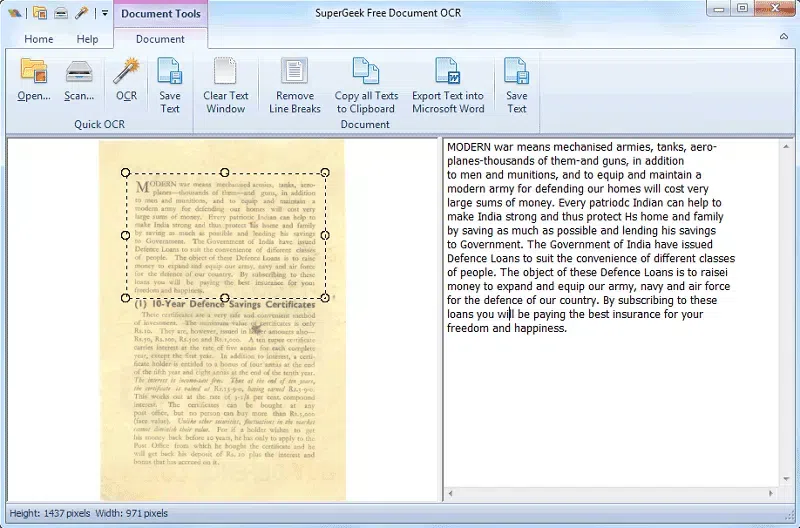Export Text into Microsoft Word
Screen dimensions: 800x528
tap(447, 85)
